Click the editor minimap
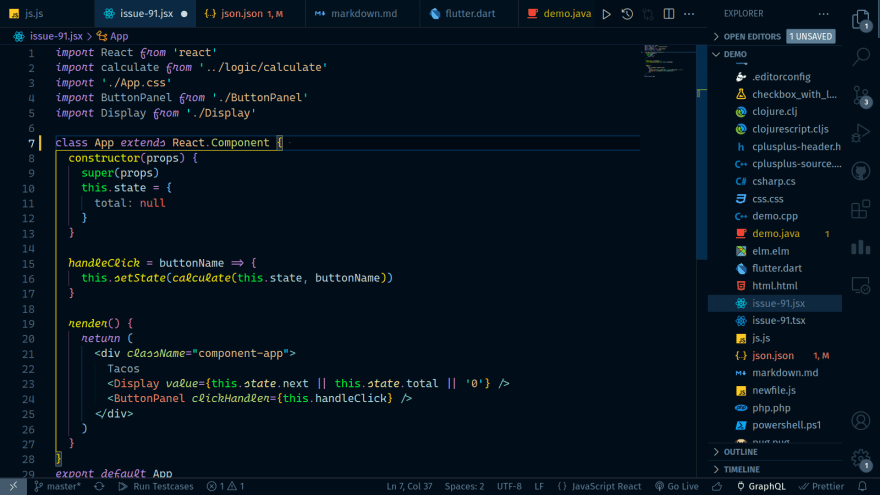Image resolution: width=880 pixels, height=495 pixels. click(x=668, y=61)
